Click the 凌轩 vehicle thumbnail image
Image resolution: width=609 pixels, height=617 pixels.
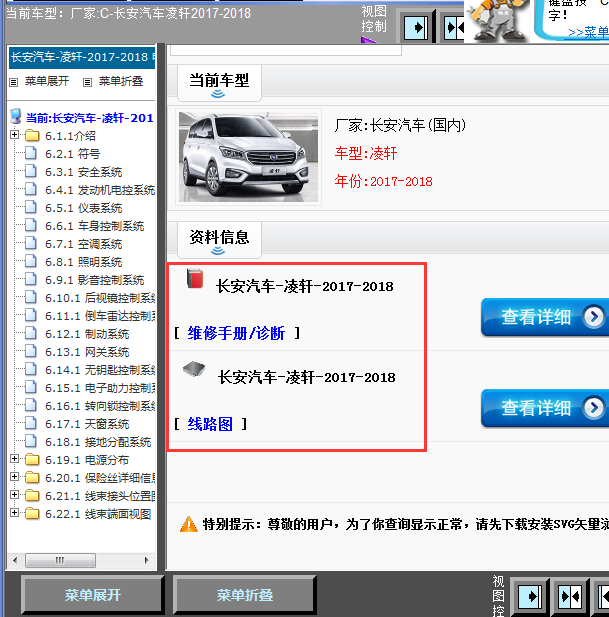248,157
